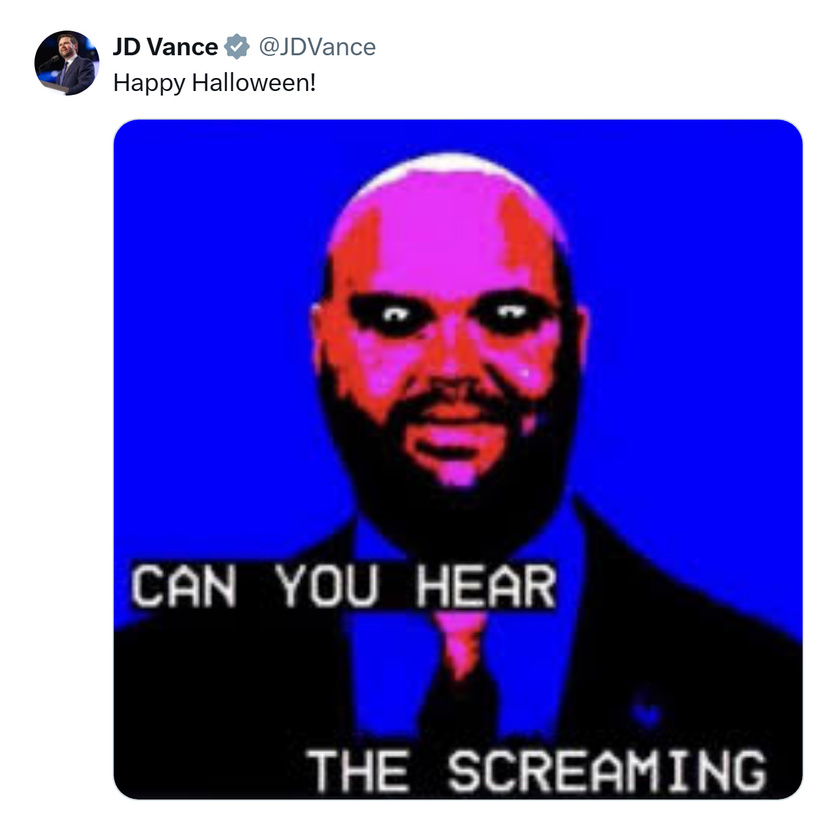Screen dimensions: 839x832
Task: Click the black beard in the picture
Action: point(455,482)
